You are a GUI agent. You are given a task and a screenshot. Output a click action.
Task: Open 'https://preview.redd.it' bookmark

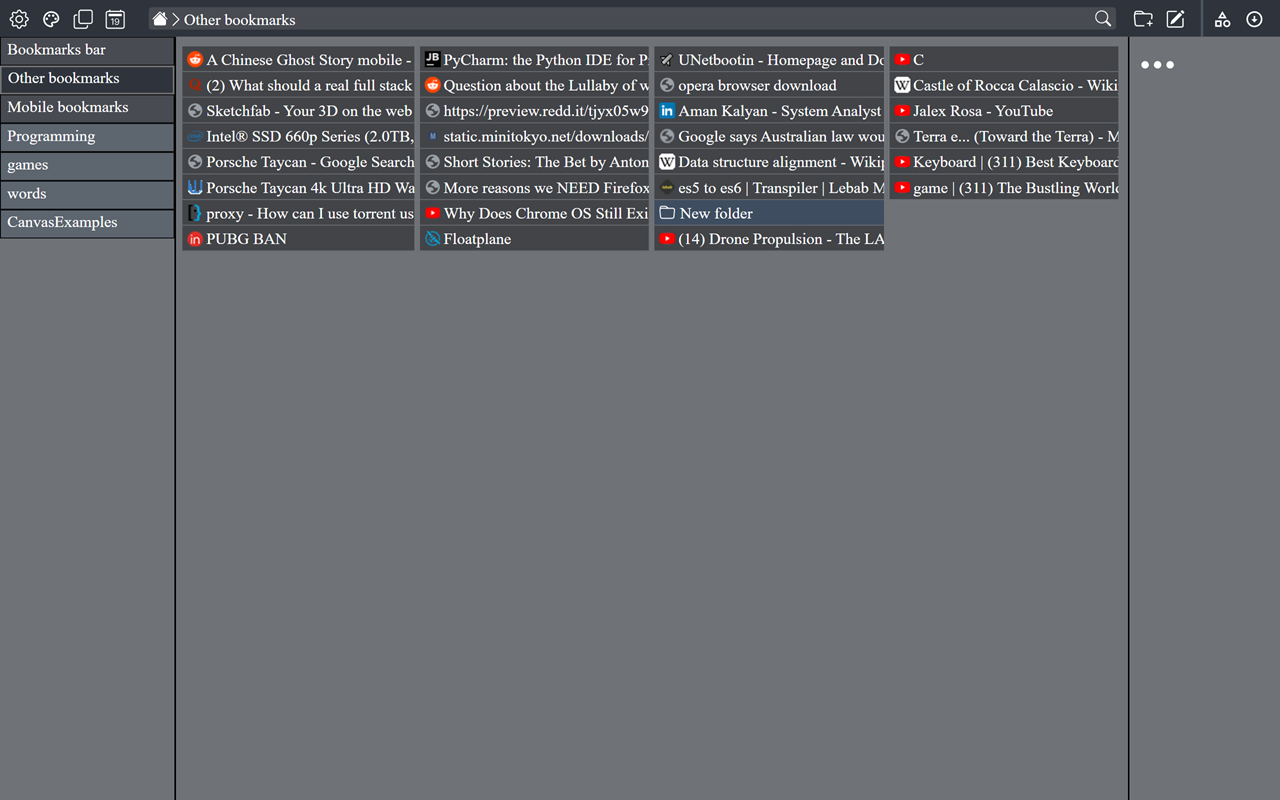click(535, 111)
